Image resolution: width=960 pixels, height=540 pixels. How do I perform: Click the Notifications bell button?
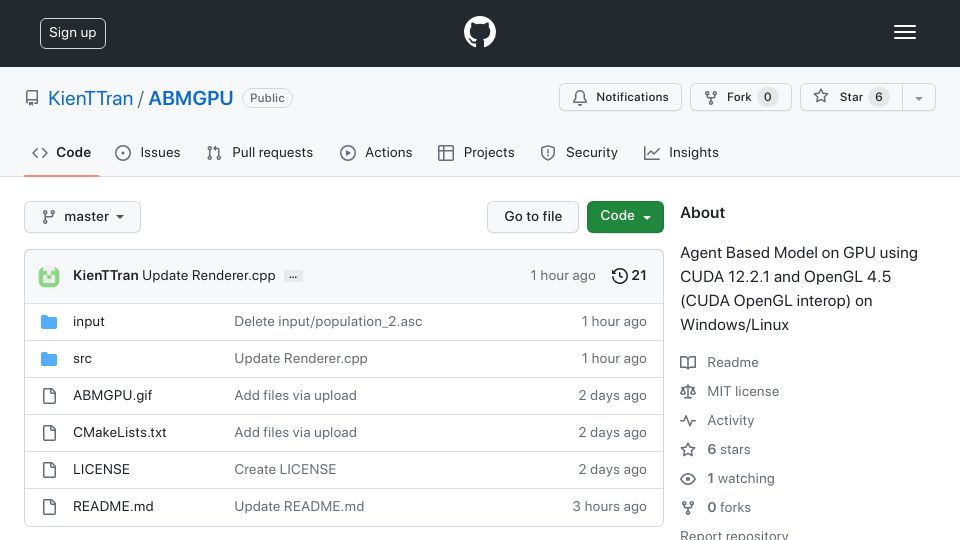click(620, 97)
